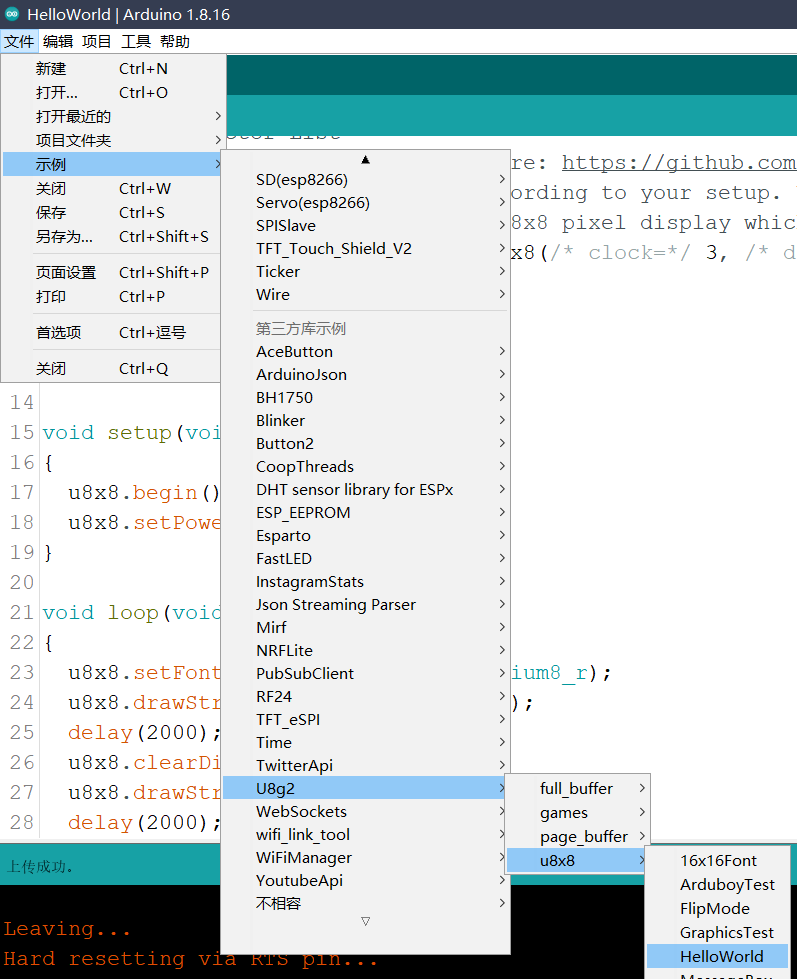Image resolution: width=797 pixels, height=979 pixels.
Task: Choose 保存 Ctrl+S entry
Action: (x=112, y=212)
